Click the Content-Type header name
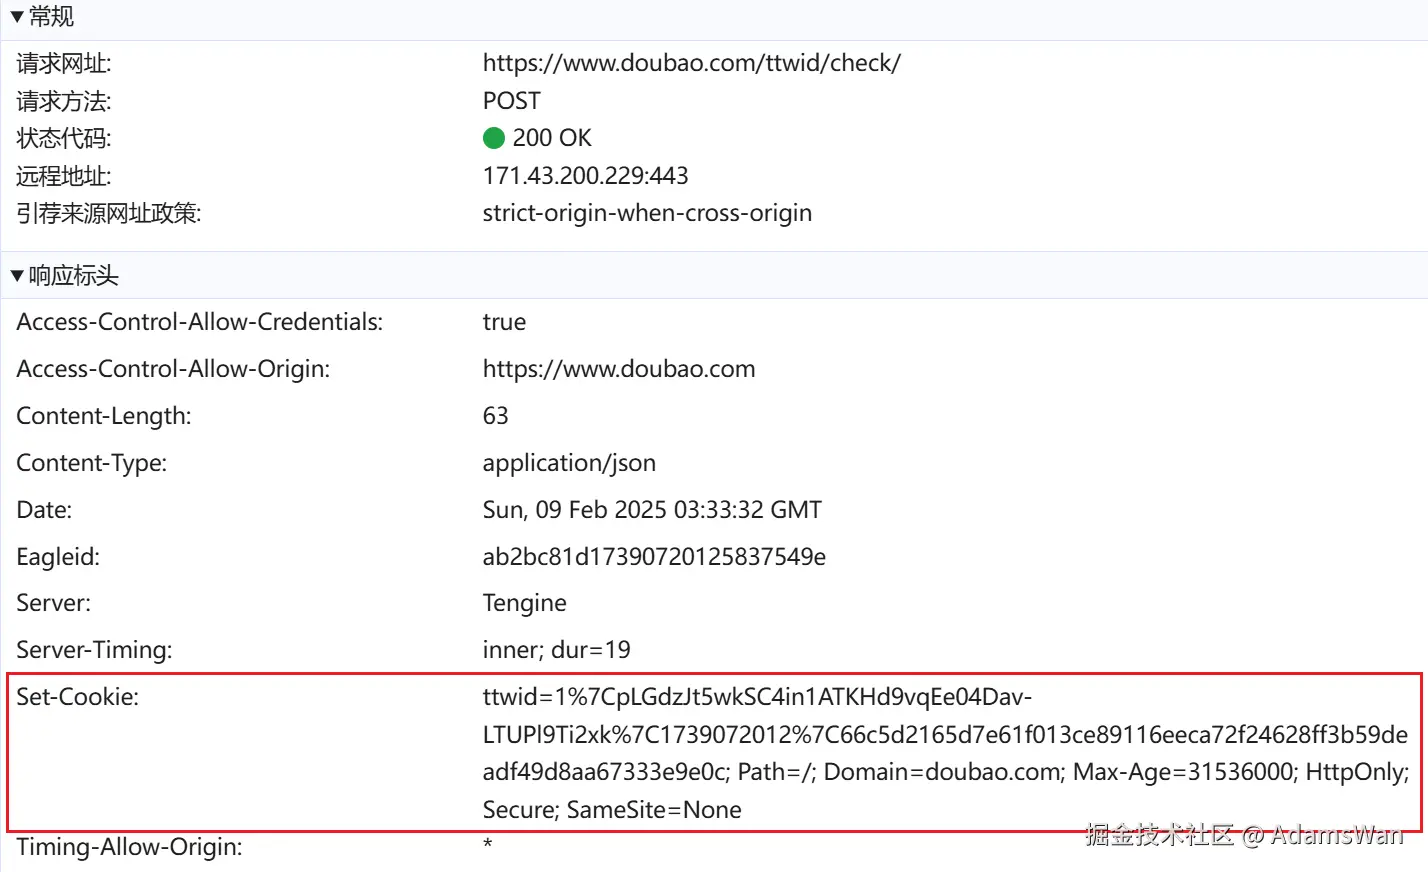The height and width of the screenshot is (872, 1428). tap(92, 463)
